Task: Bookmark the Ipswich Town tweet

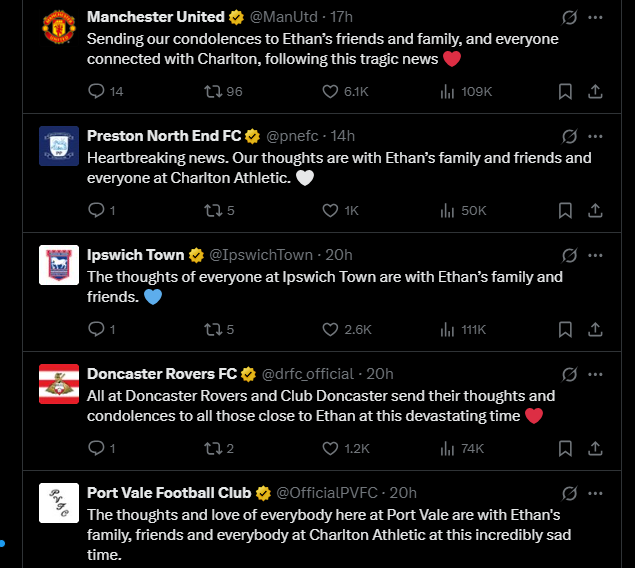Action: point(565,329)
